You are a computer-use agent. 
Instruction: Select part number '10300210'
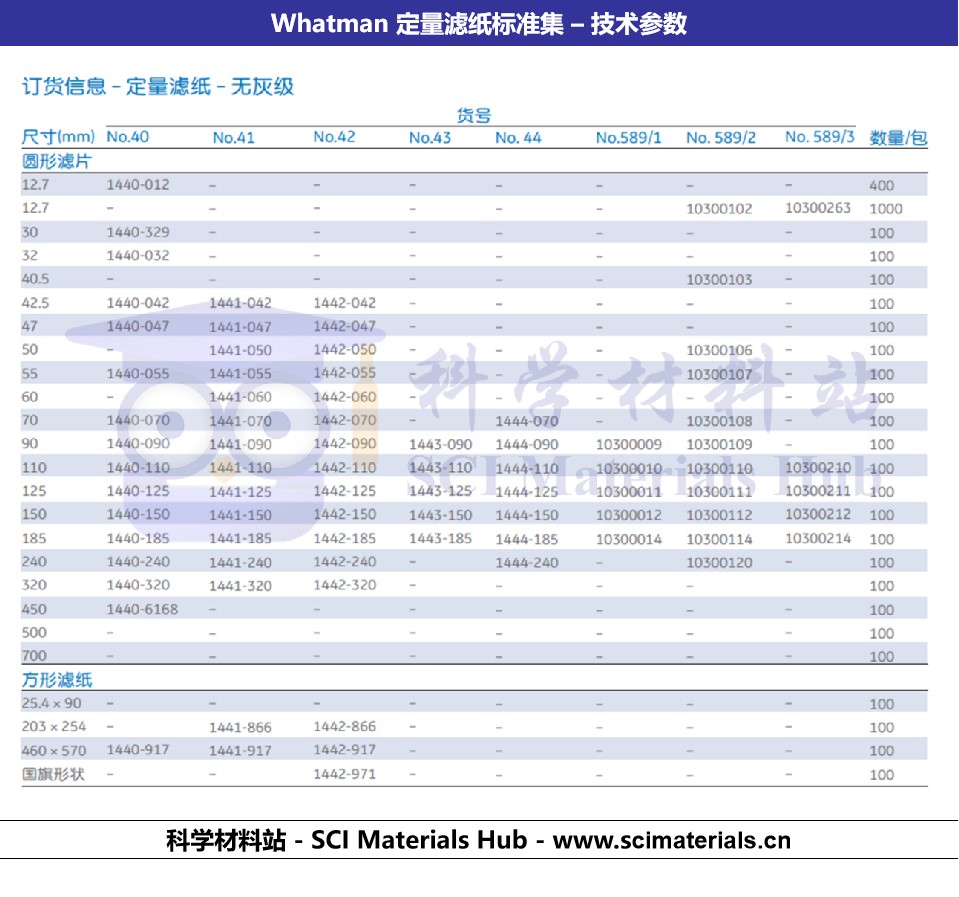[x=818, y=468]
